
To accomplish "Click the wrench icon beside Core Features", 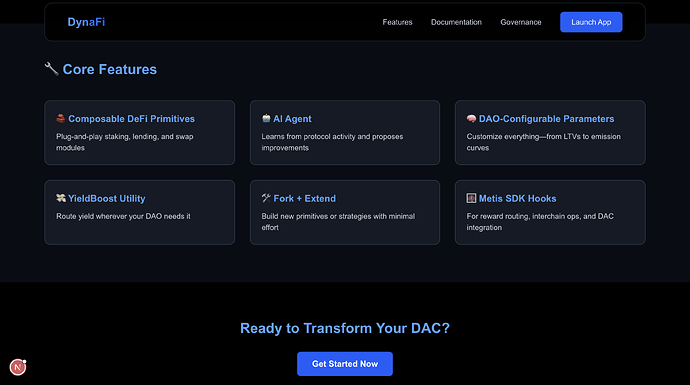I will [x=51, y=69].
